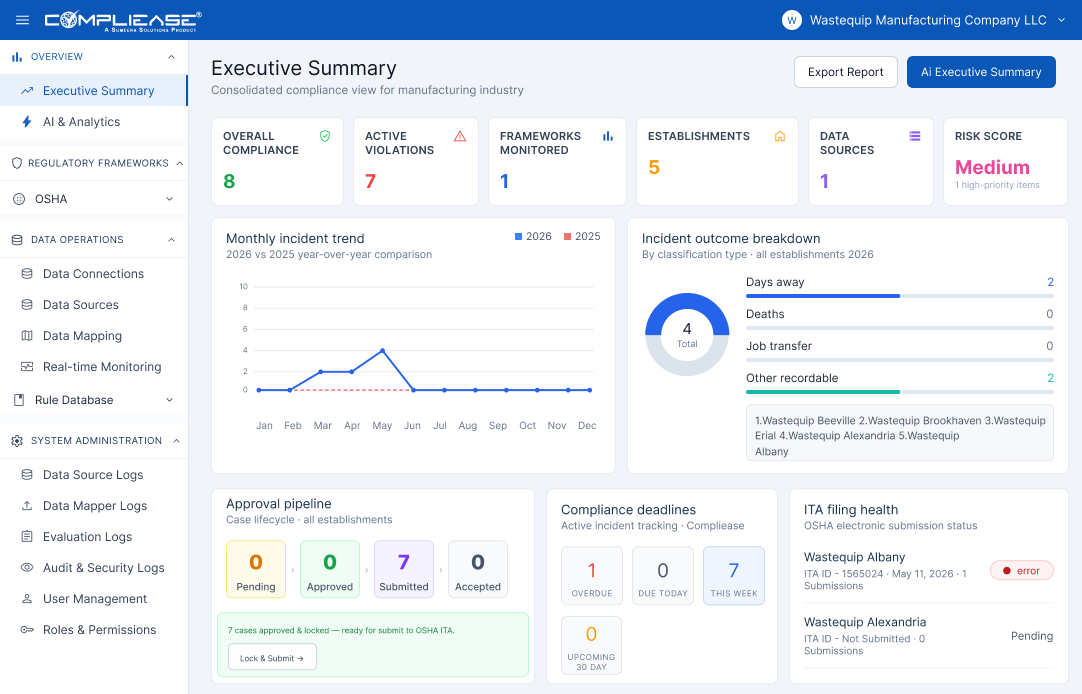Click the sidebar Data Sources icon
The width and height of the screenshot is (1082, 694).
[27, 305]
